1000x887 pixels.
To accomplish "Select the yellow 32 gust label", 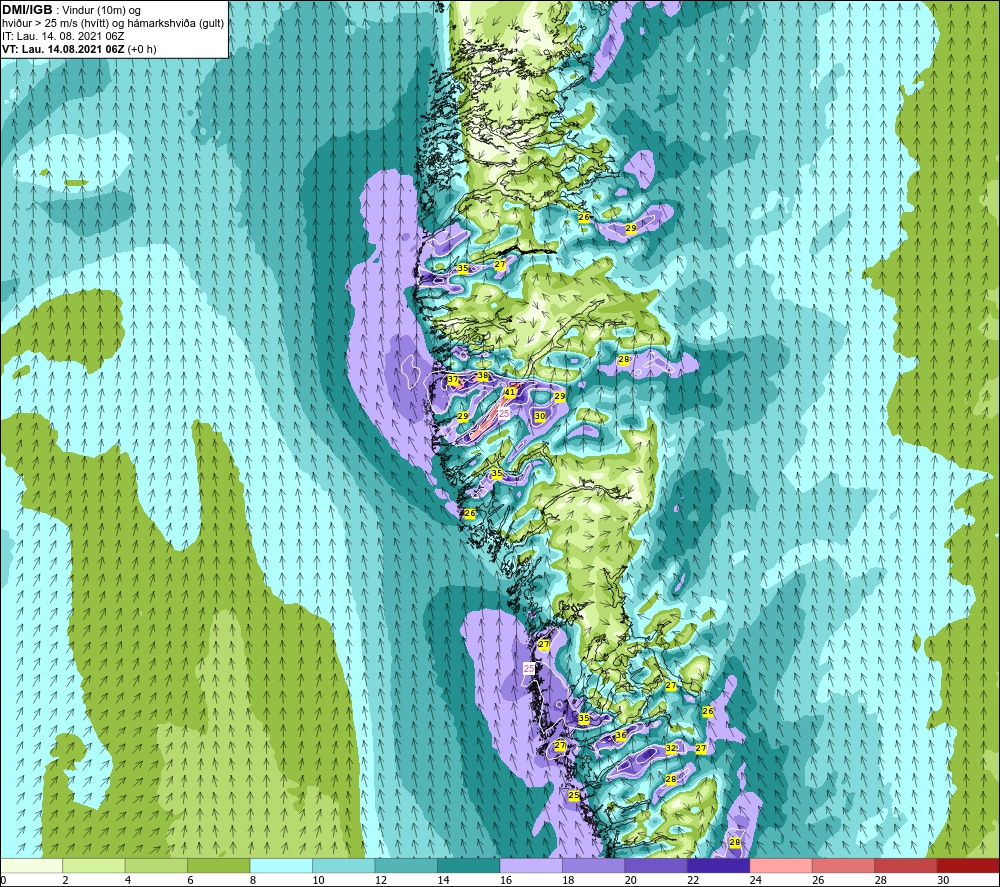I will pyautogui.click(x=671, y=749).
